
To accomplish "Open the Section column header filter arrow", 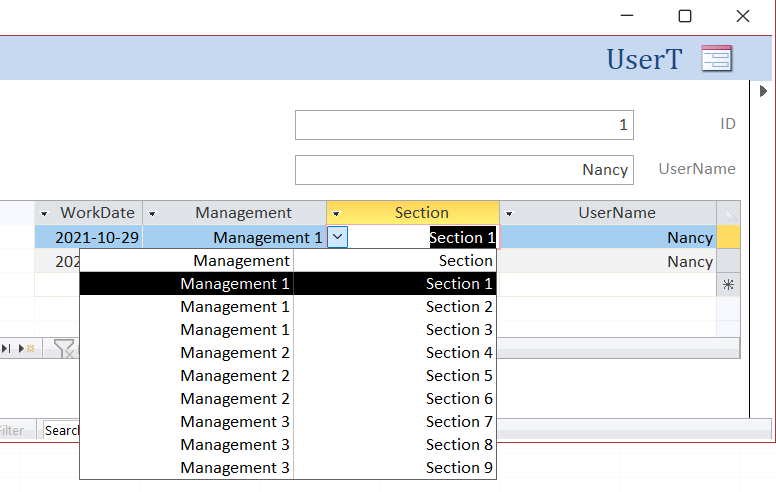I will [337, 214].
